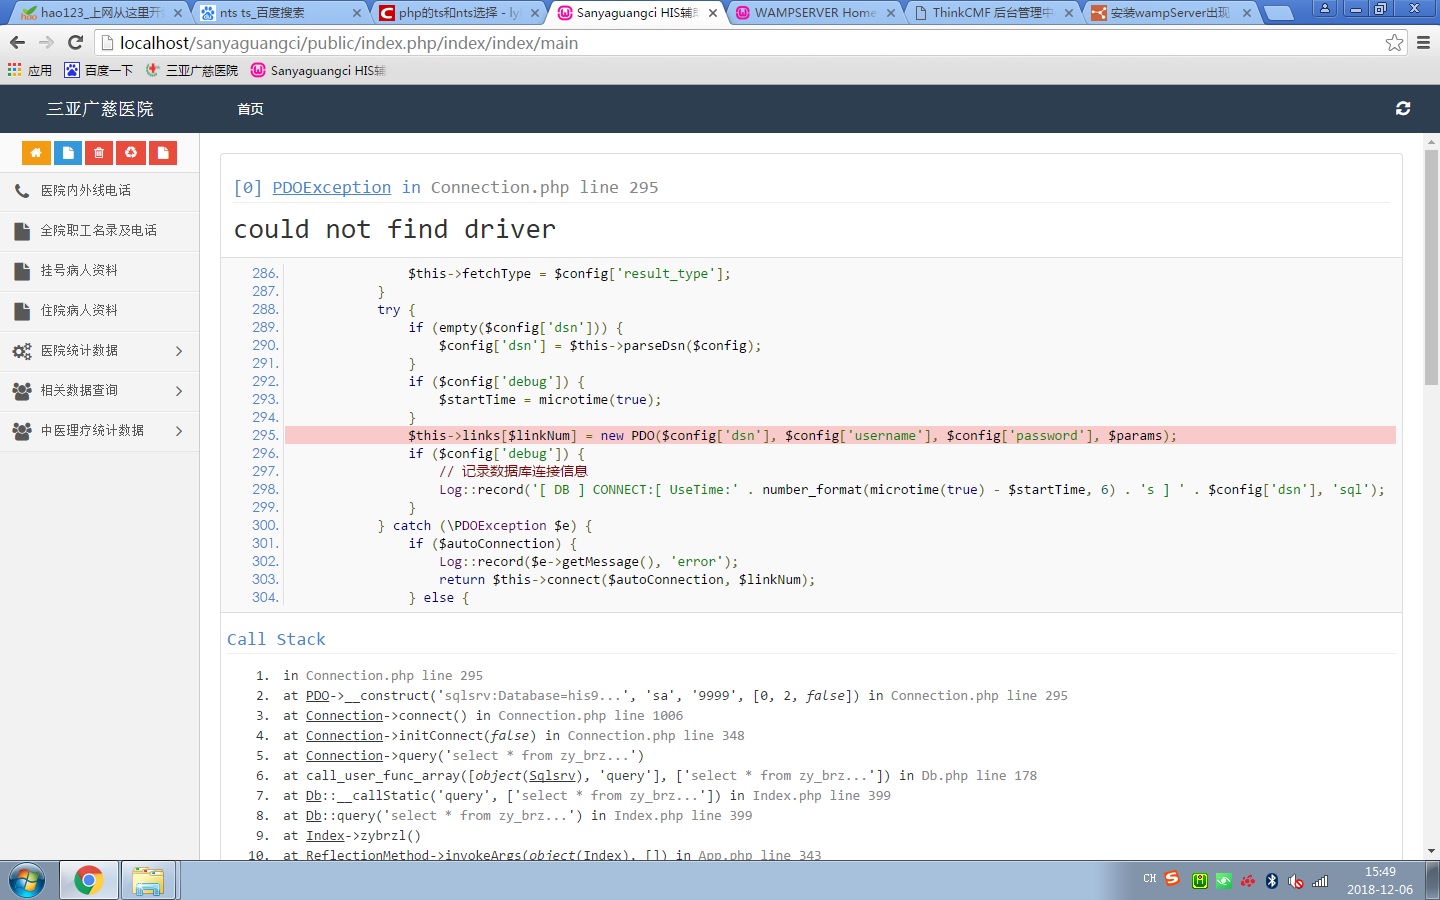Click the Index link before ->zybrzl()

(325, 835)
